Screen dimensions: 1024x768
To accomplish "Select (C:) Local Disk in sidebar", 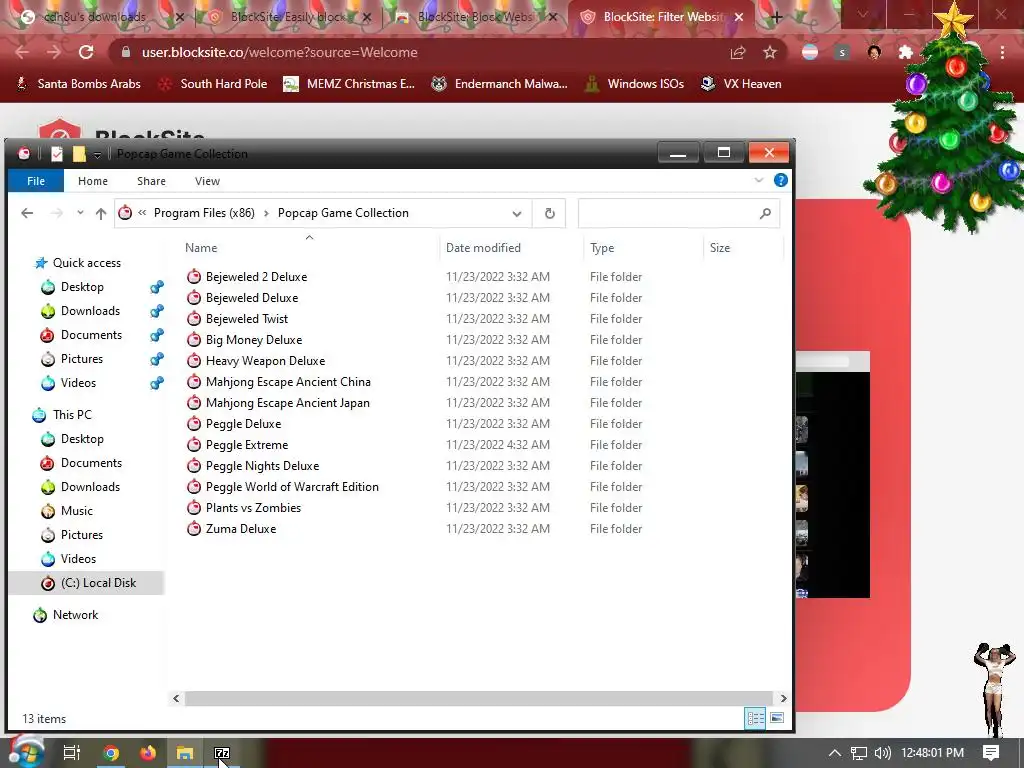I will (x=86, y=583).
